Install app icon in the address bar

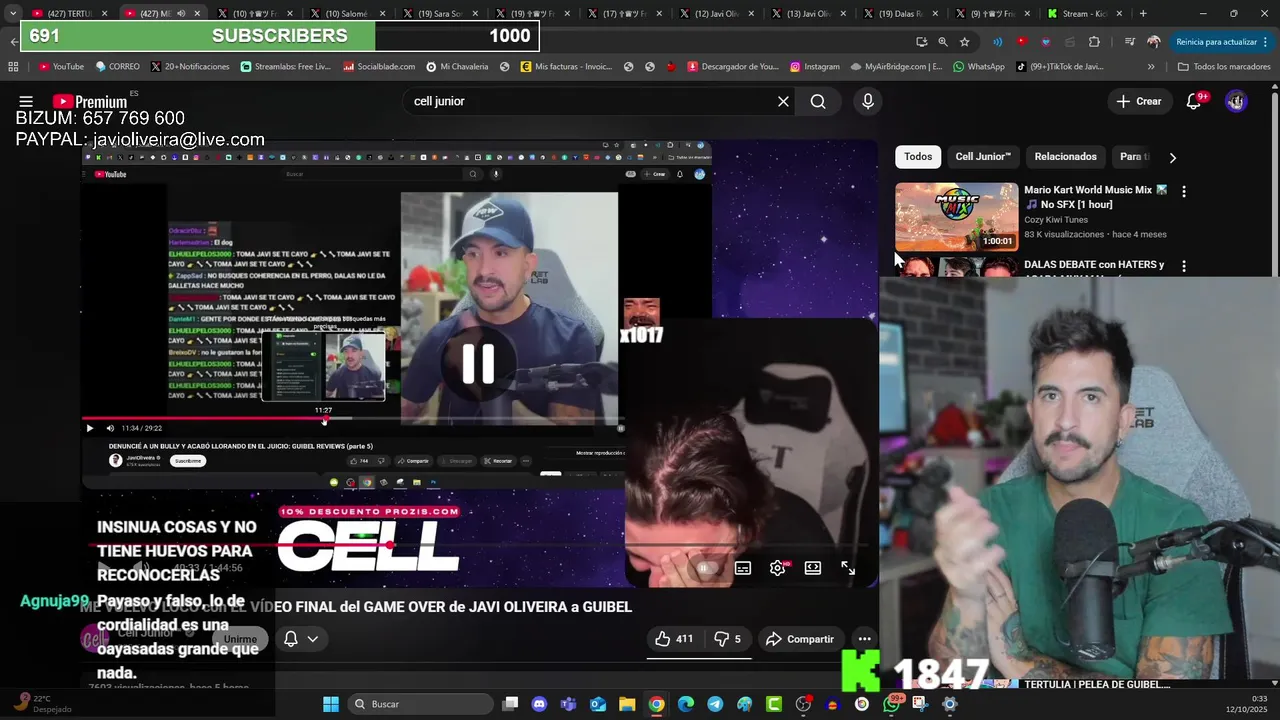921,42
